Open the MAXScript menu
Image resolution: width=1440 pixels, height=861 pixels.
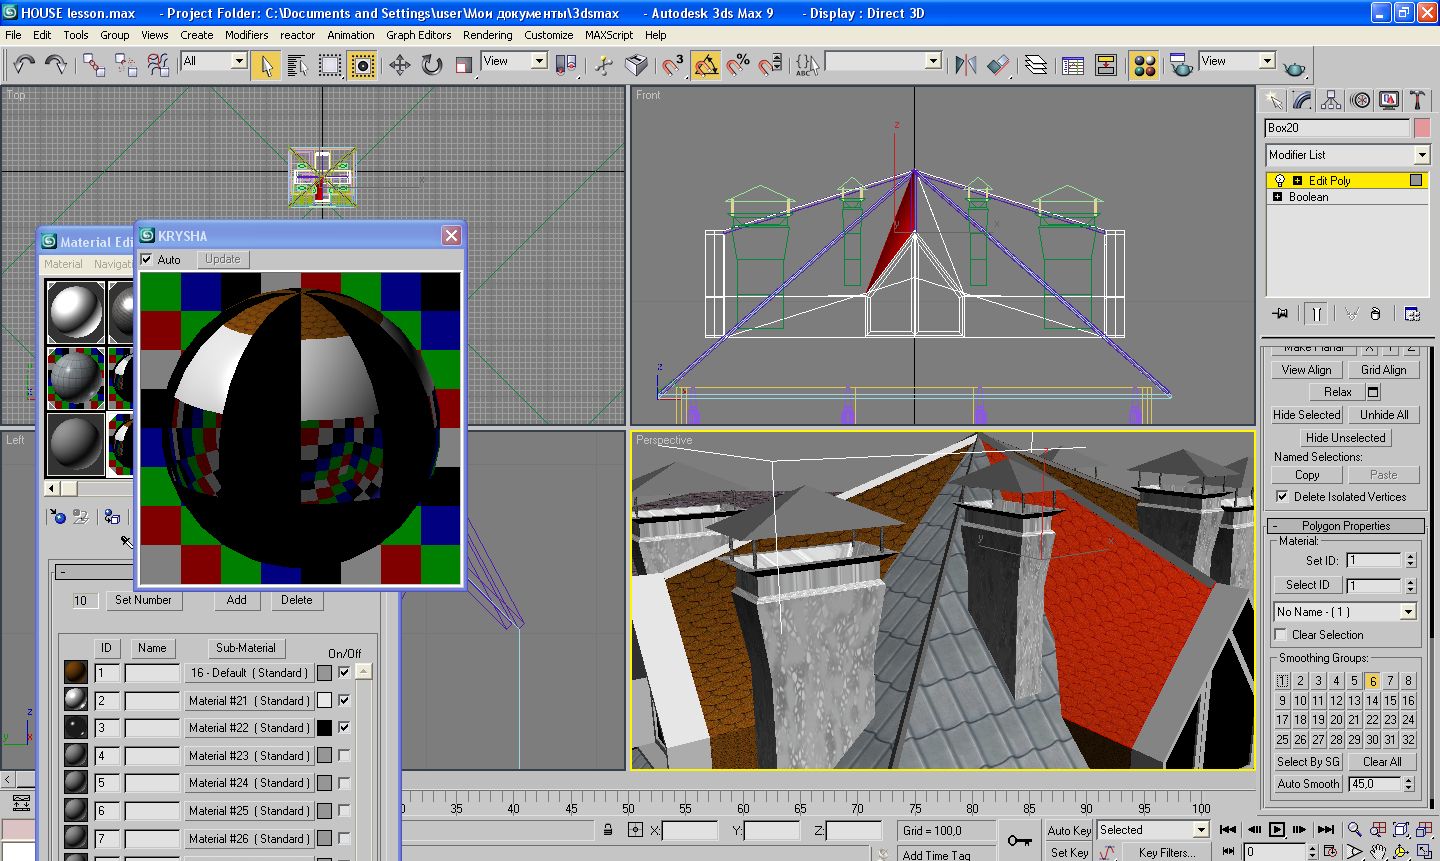pyautogui.click(x=608, y=35)
